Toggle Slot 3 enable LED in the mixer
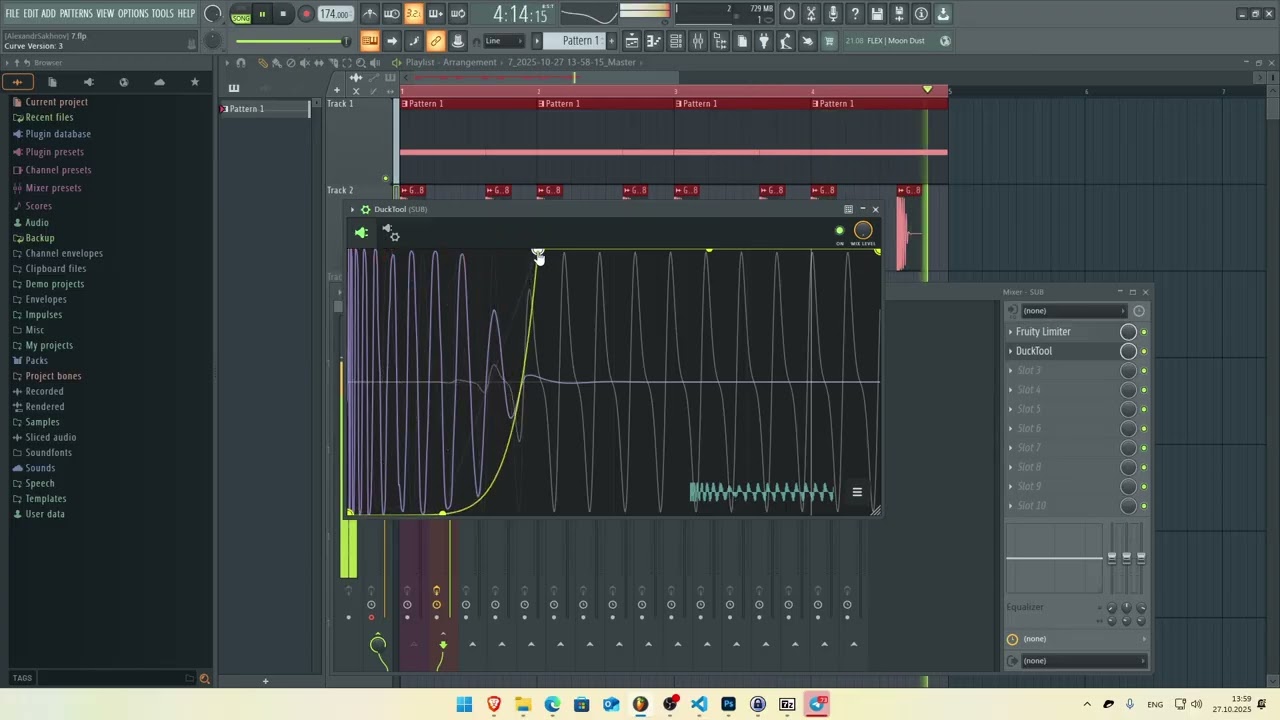1280x720 pixels. [1144, 371]
